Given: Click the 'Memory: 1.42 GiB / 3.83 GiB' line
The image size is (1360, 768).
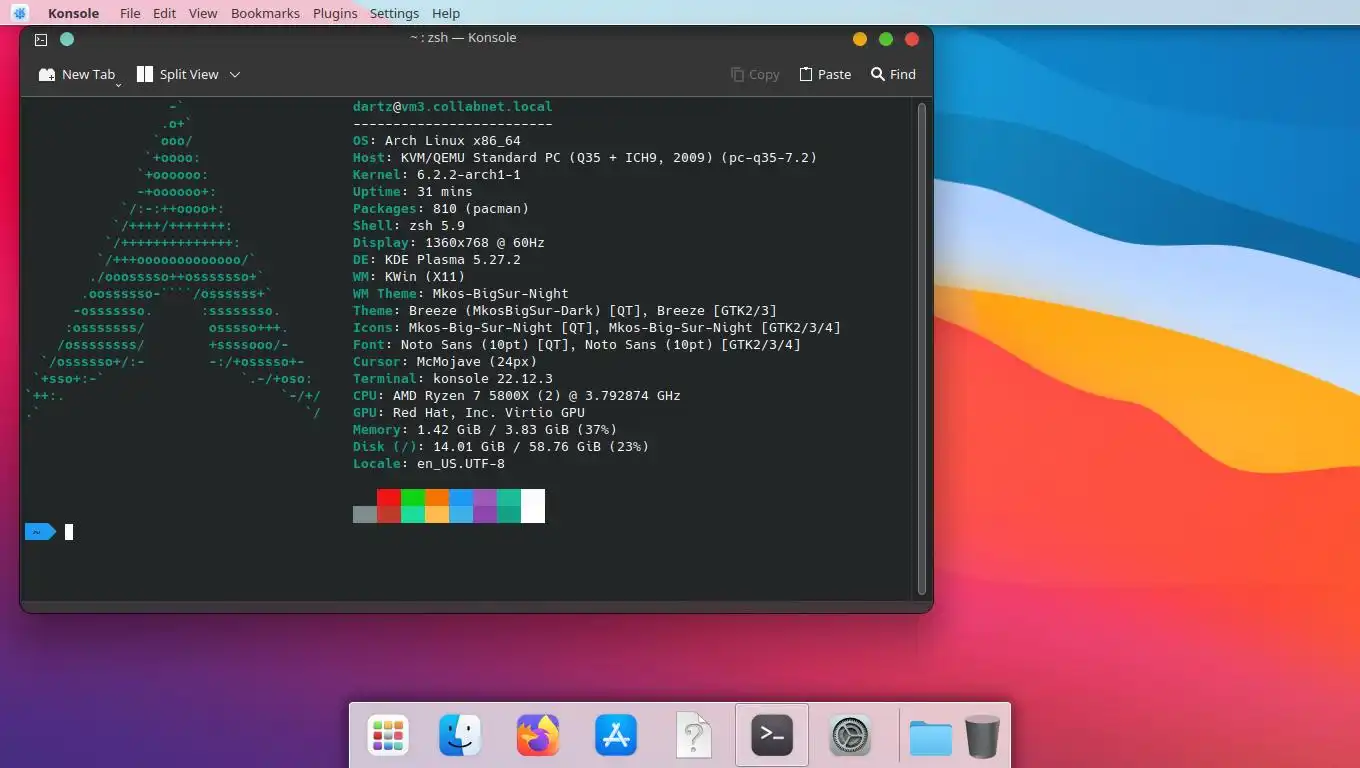Looking at the screenshot, I should pyautogui.click(x=485, y=430).
